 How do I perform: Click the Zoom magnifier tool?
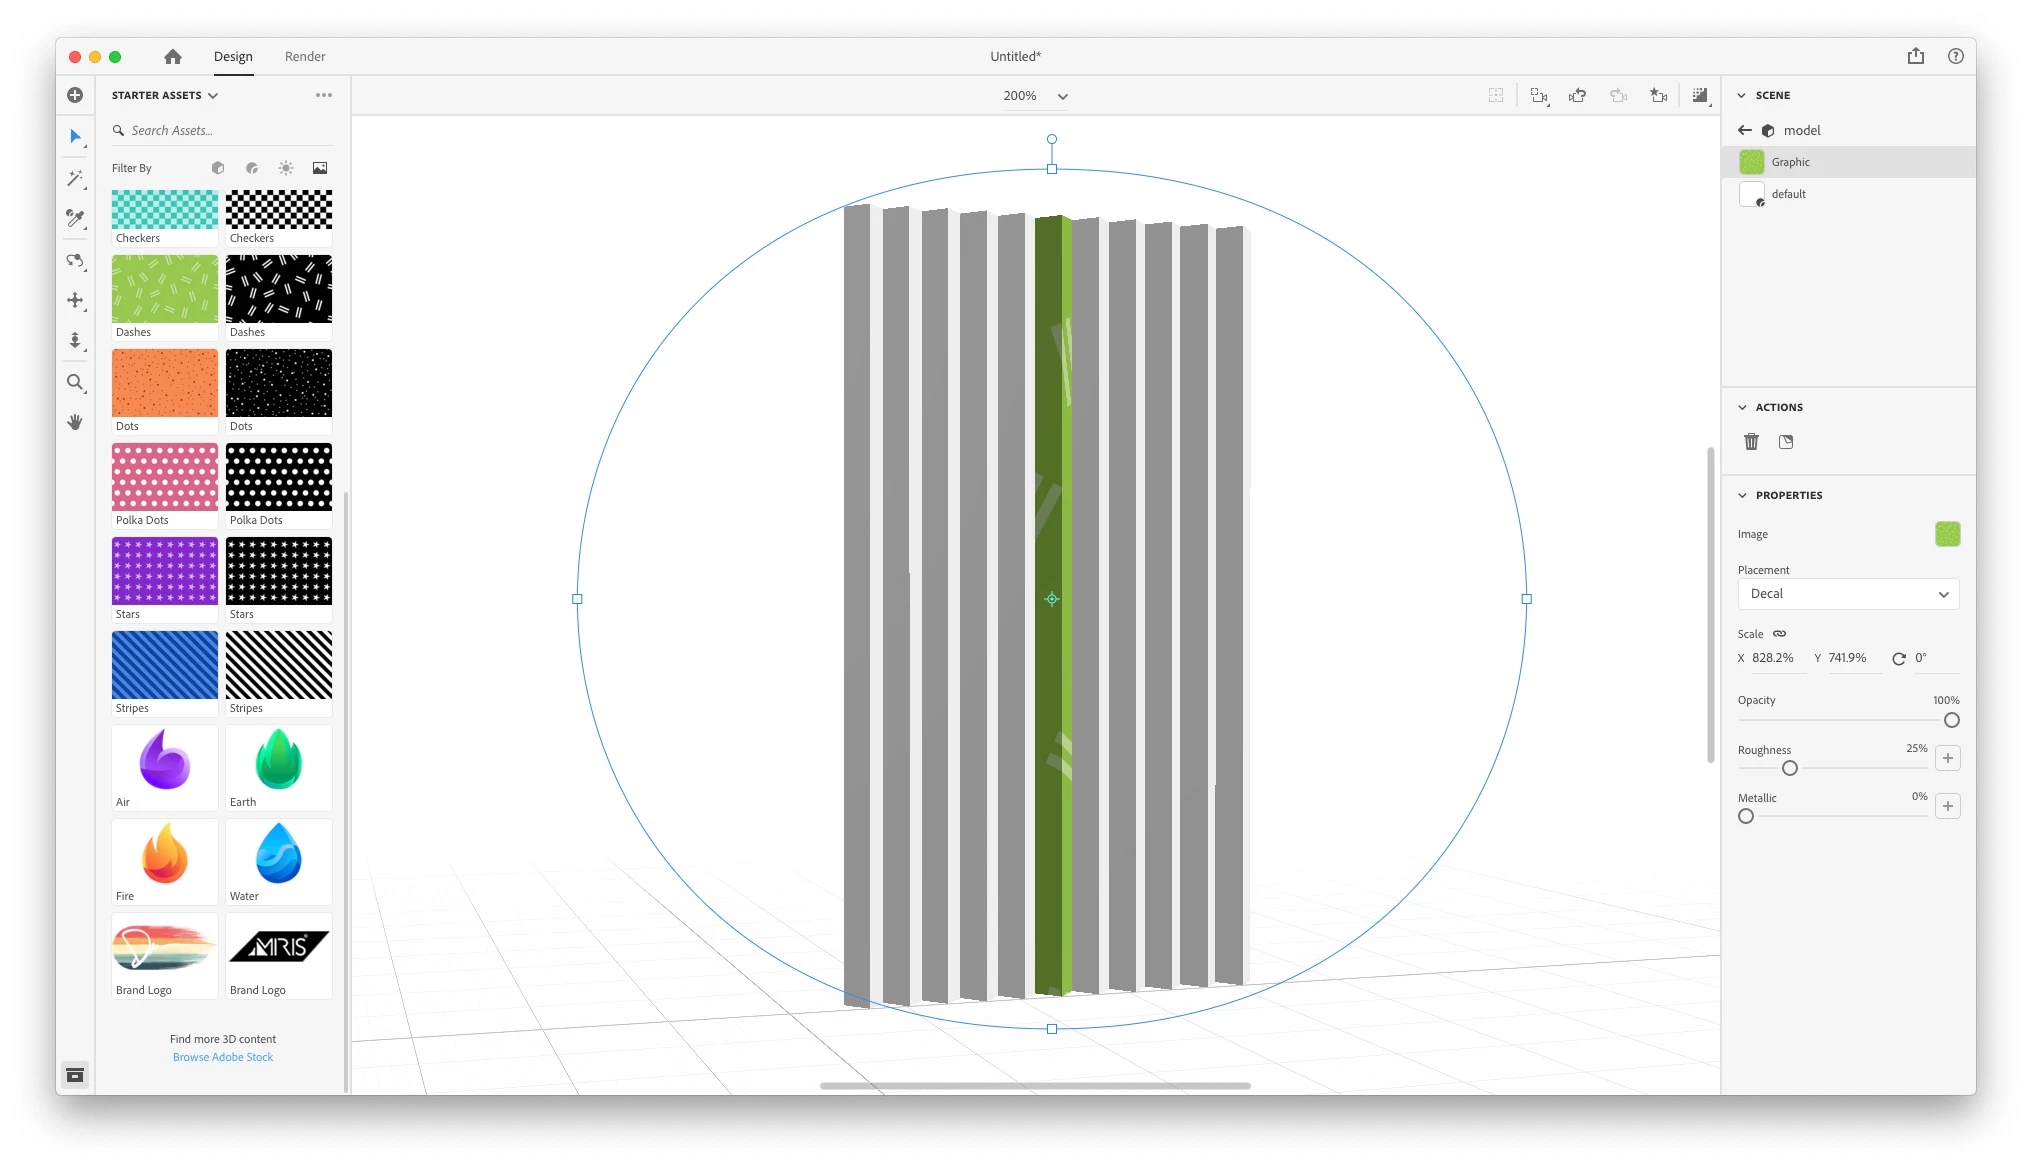(x=75, y=382)
